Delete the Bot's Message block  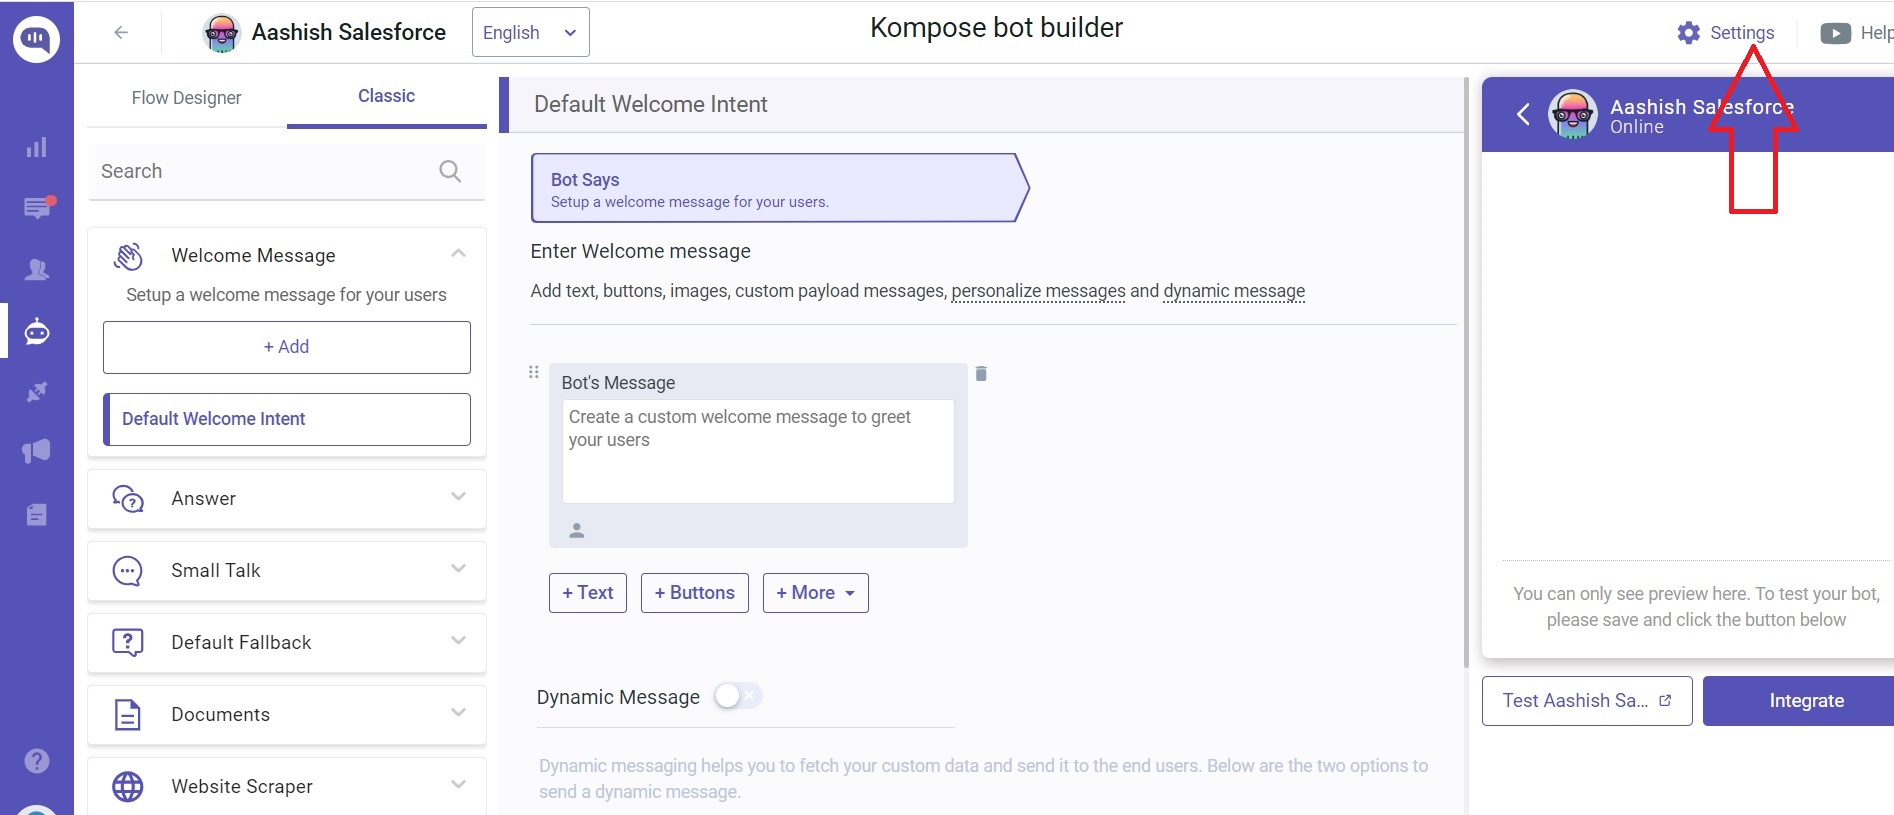981,373
